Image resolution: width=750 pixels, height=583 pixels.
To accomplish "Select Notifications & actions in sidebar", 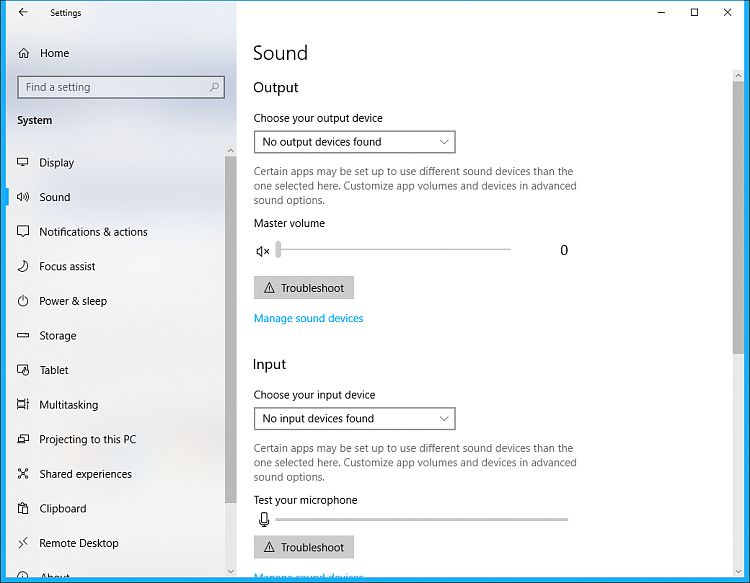I will pyautogui.click(x=93, y=232).
